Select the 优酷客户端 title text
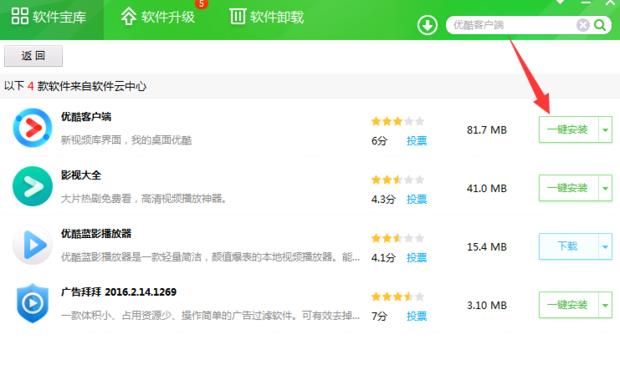Screen dimensions: 620x370 (86, 117)
